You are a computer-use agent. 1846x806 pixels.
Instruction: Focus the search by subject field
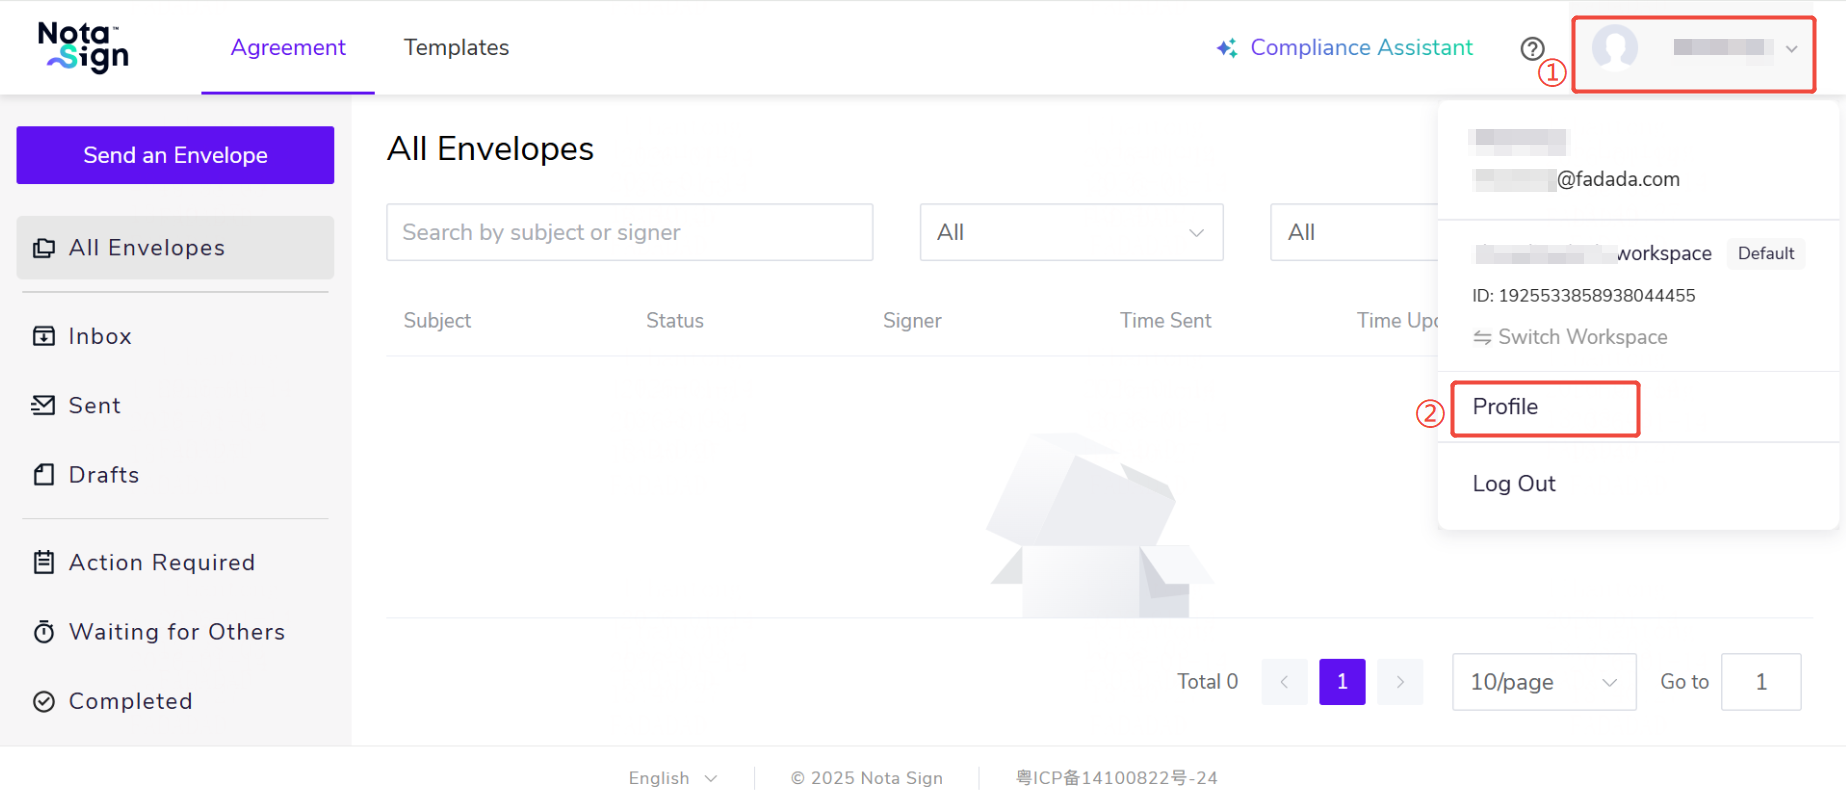click(x=629, y=232)
